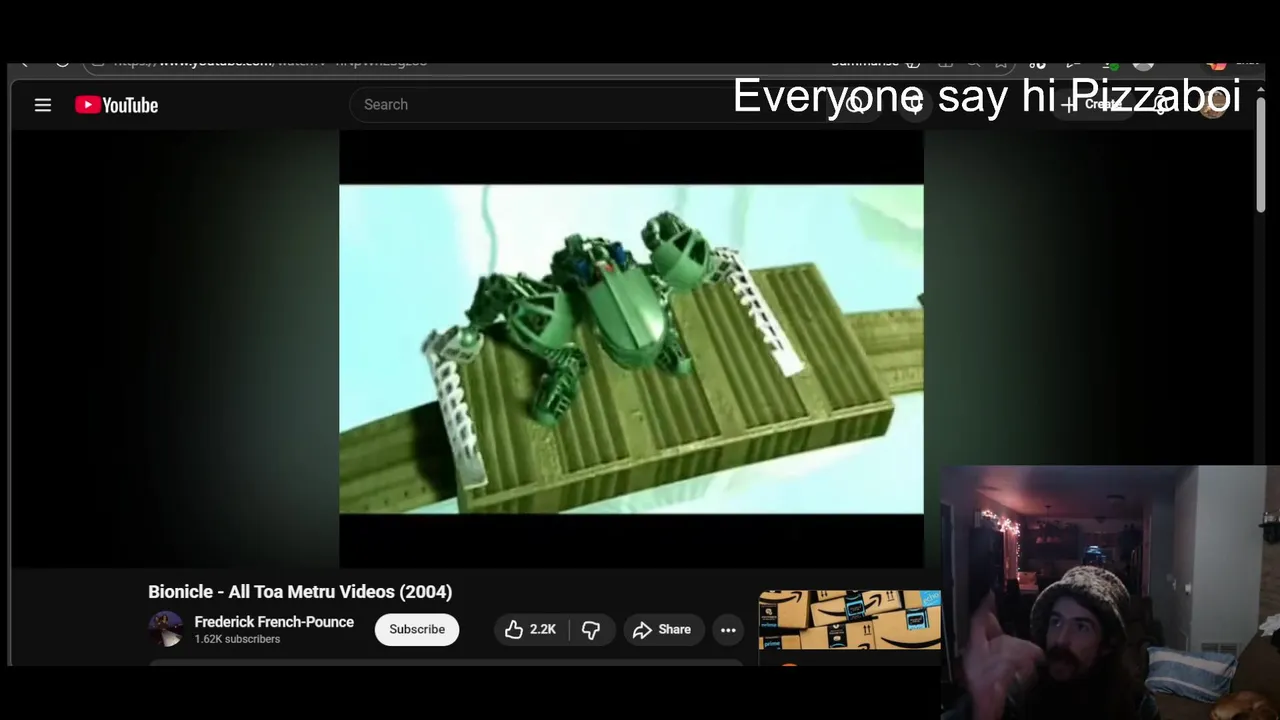
Task: Open the Amazon boxes ad thumbnail
Action: (x=850, y=621)
